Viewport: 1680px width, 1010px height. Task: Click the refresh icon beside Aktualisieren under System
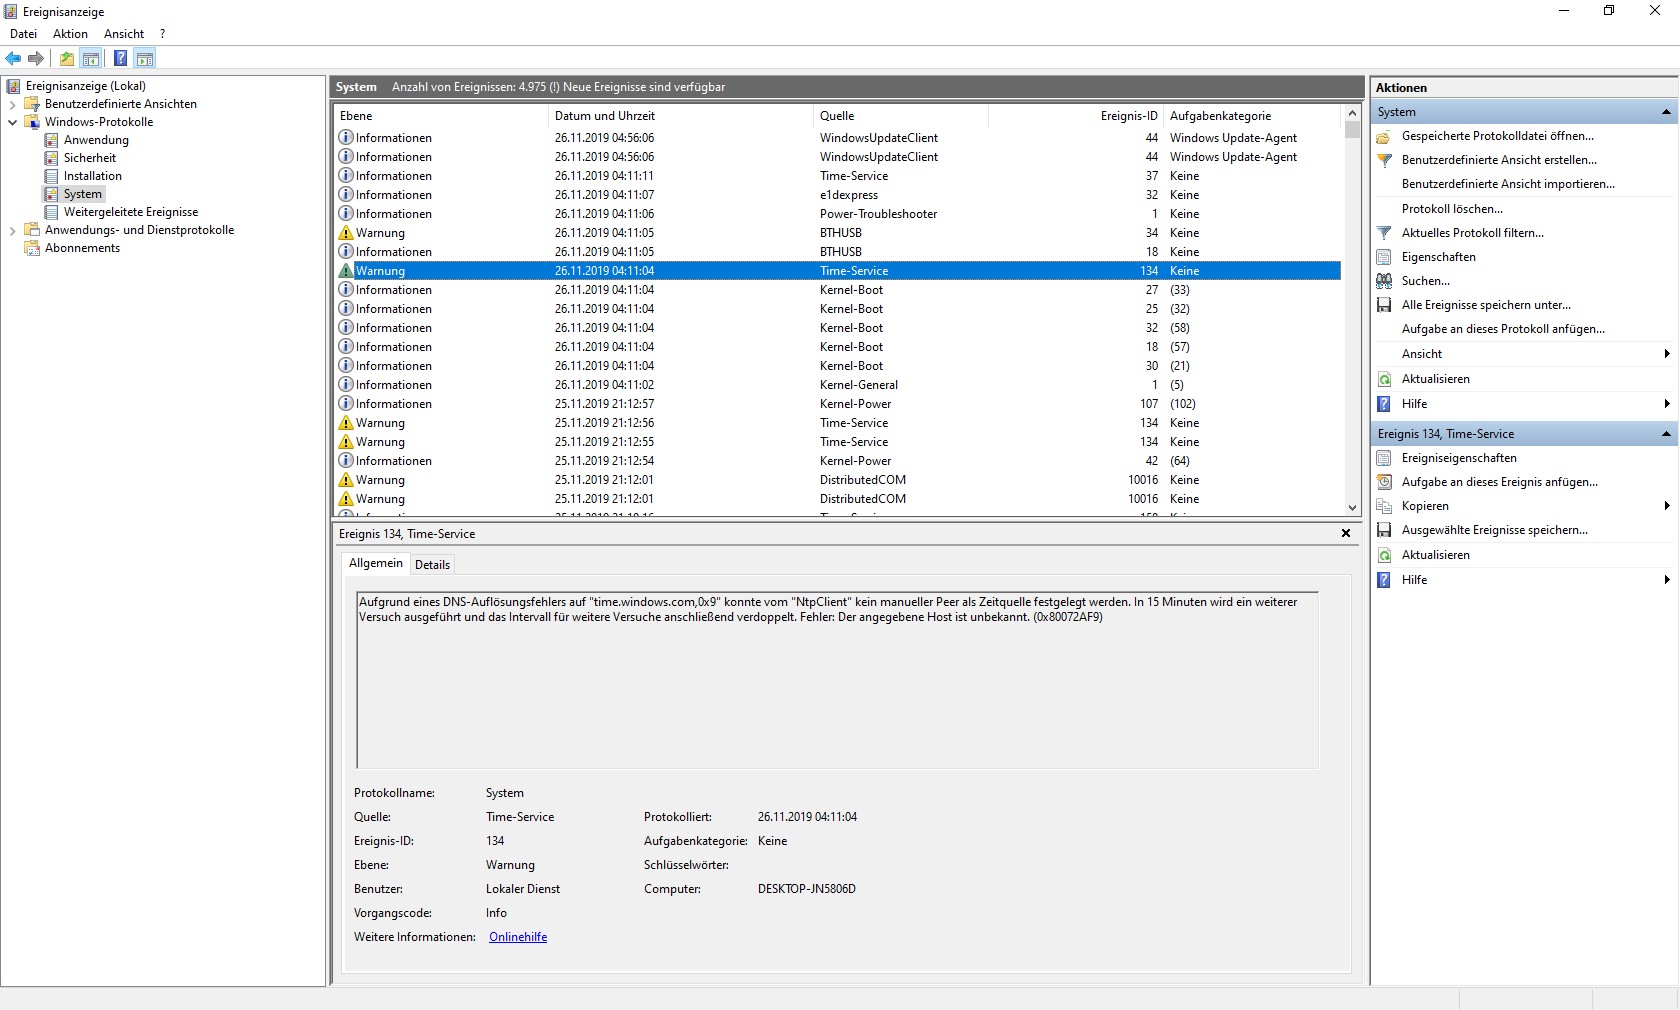(1384, 379)
